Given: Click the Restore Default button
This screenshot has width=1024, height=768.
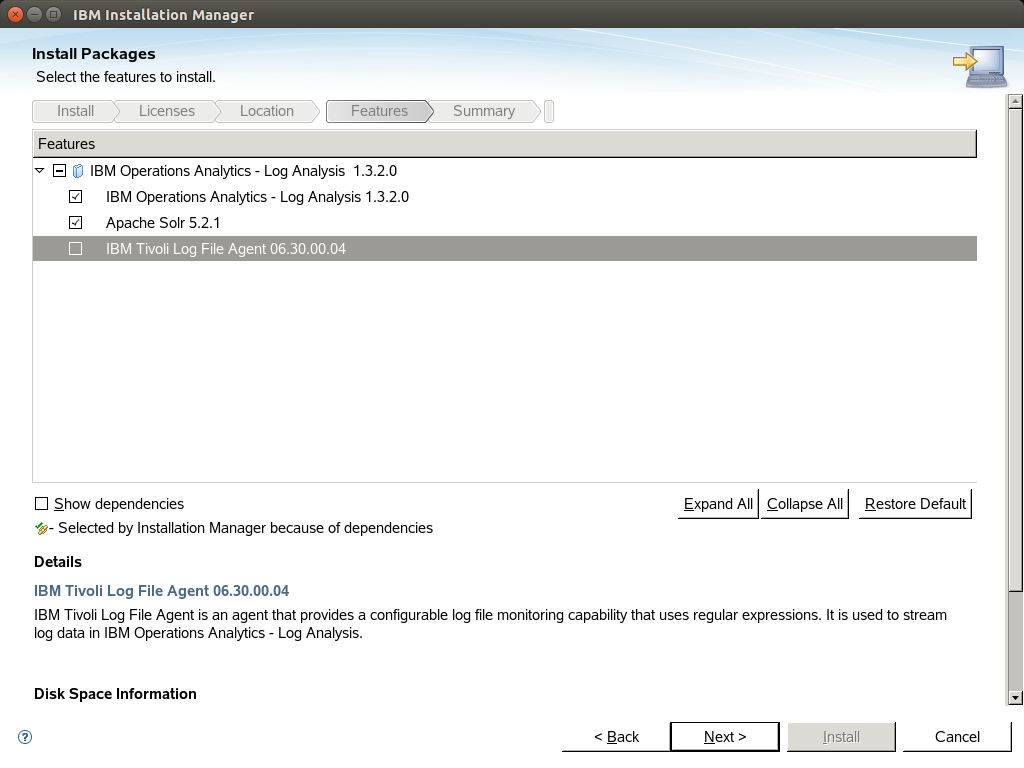Looking at the screenshot, I should pos(915,504).
